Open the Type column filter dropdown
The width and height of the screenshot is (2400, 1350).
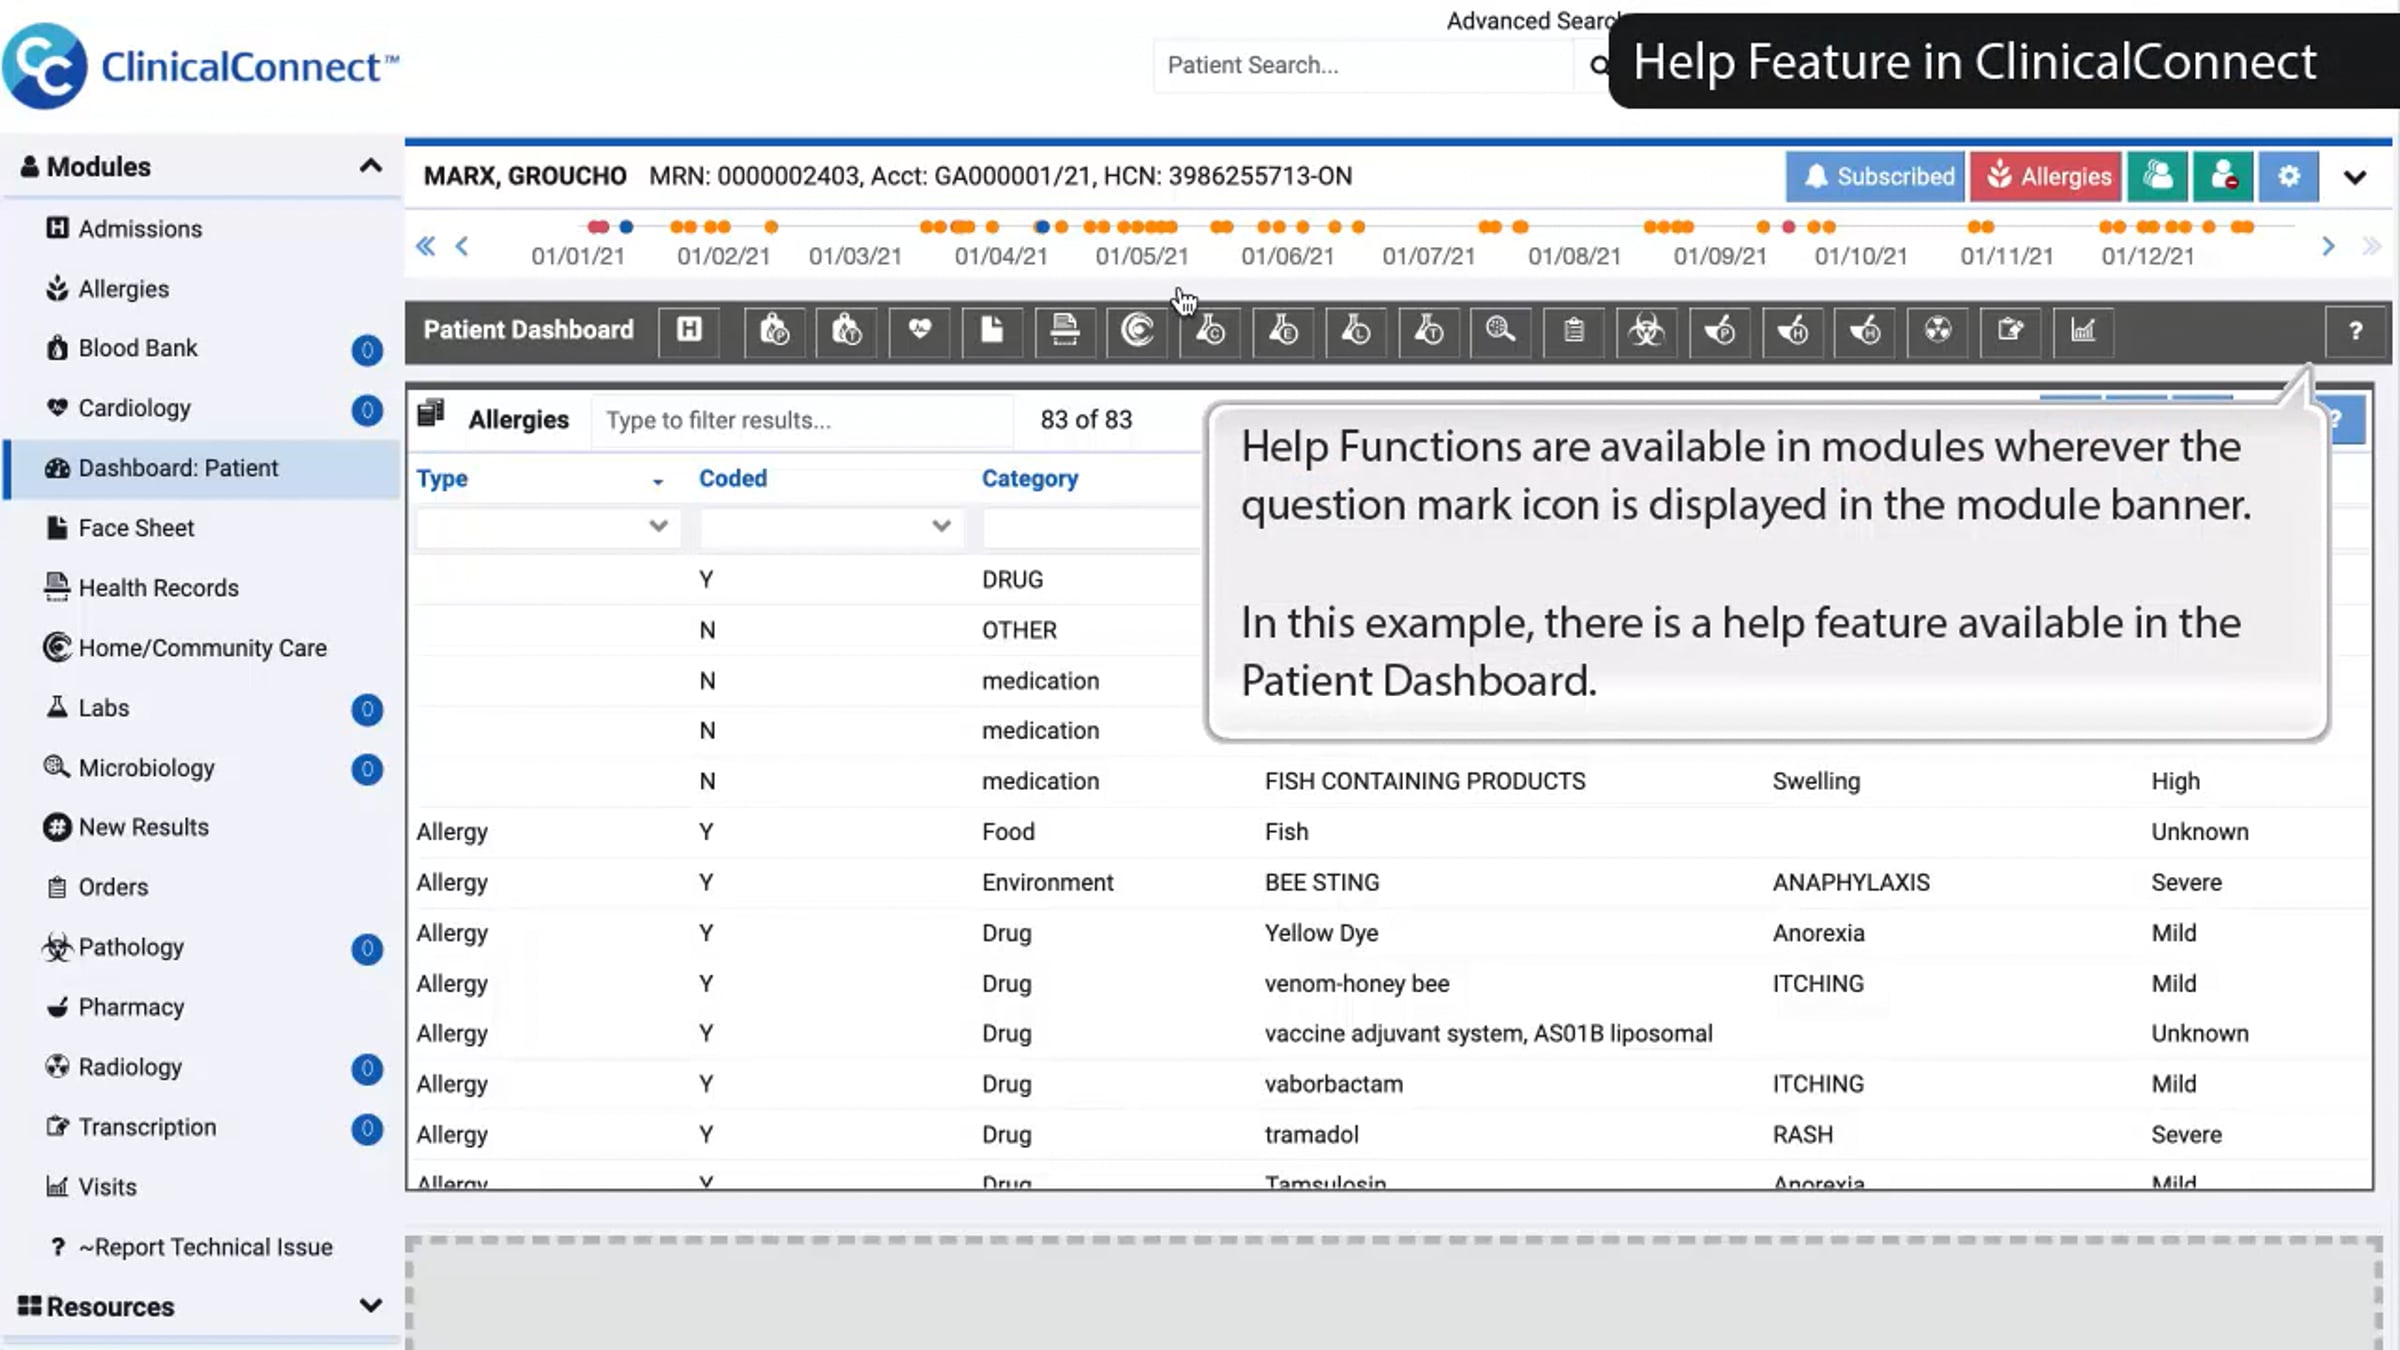click(548, 527)
